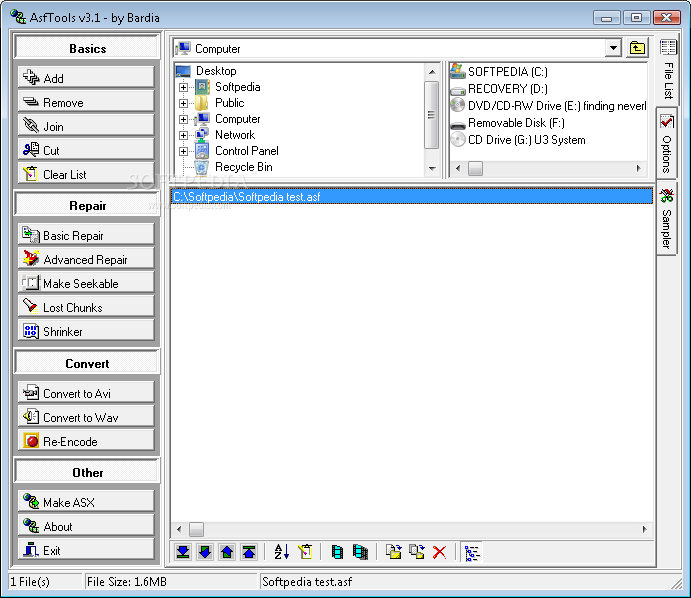Click File Size: 1.6MB status text
Image resolution: width=691 pixels, height=598 pixels.
click(127, 582)
